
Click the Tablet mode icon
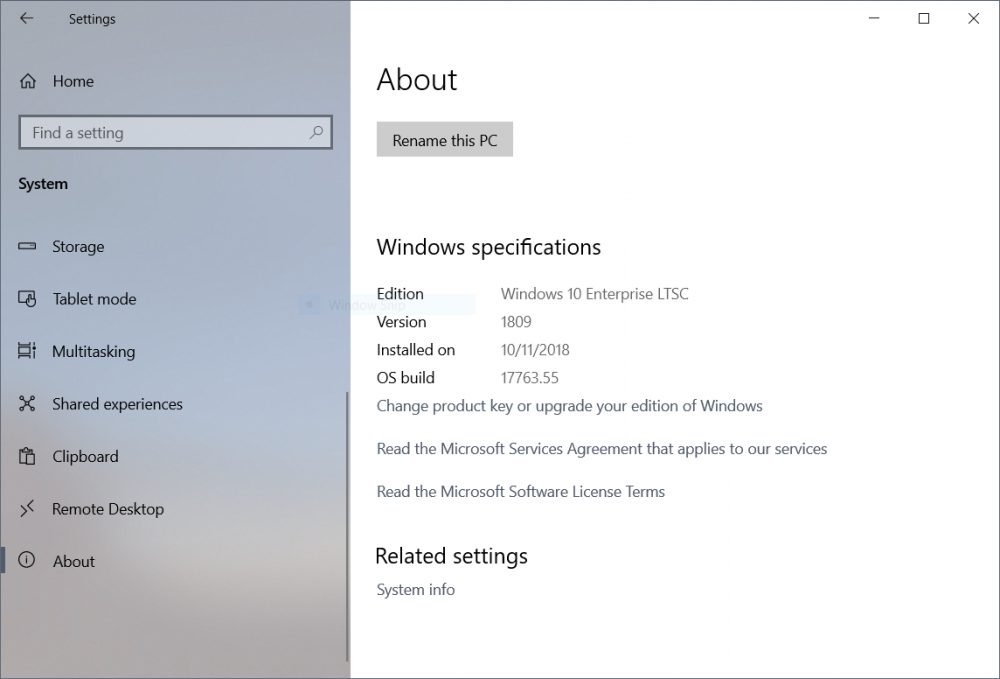click(27, 298)
